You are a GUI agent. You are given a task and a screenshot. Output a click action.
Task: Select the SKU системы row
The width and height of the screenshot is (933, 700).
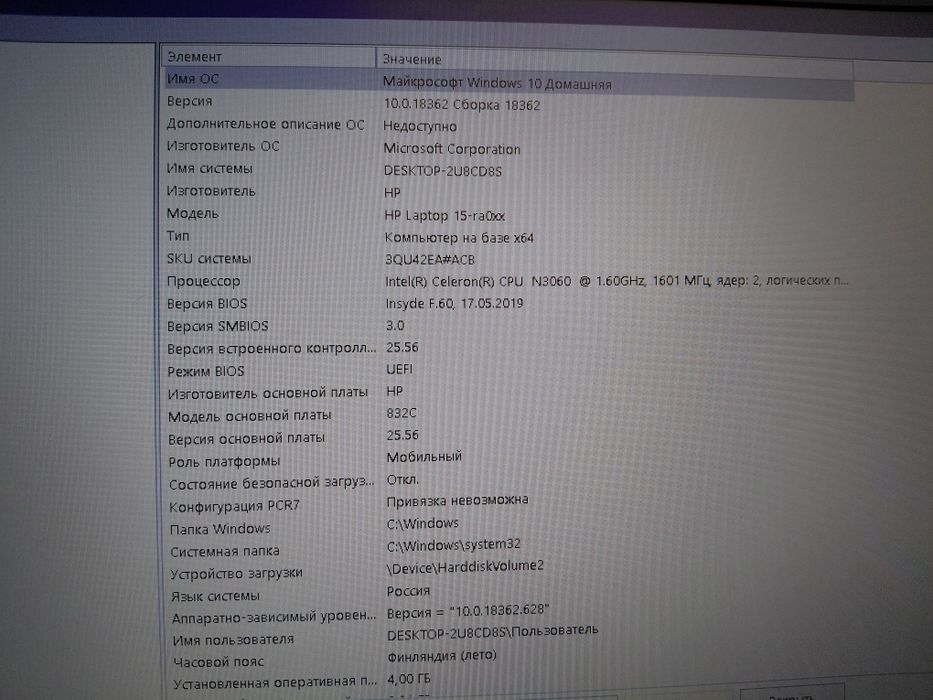[209, 258]
